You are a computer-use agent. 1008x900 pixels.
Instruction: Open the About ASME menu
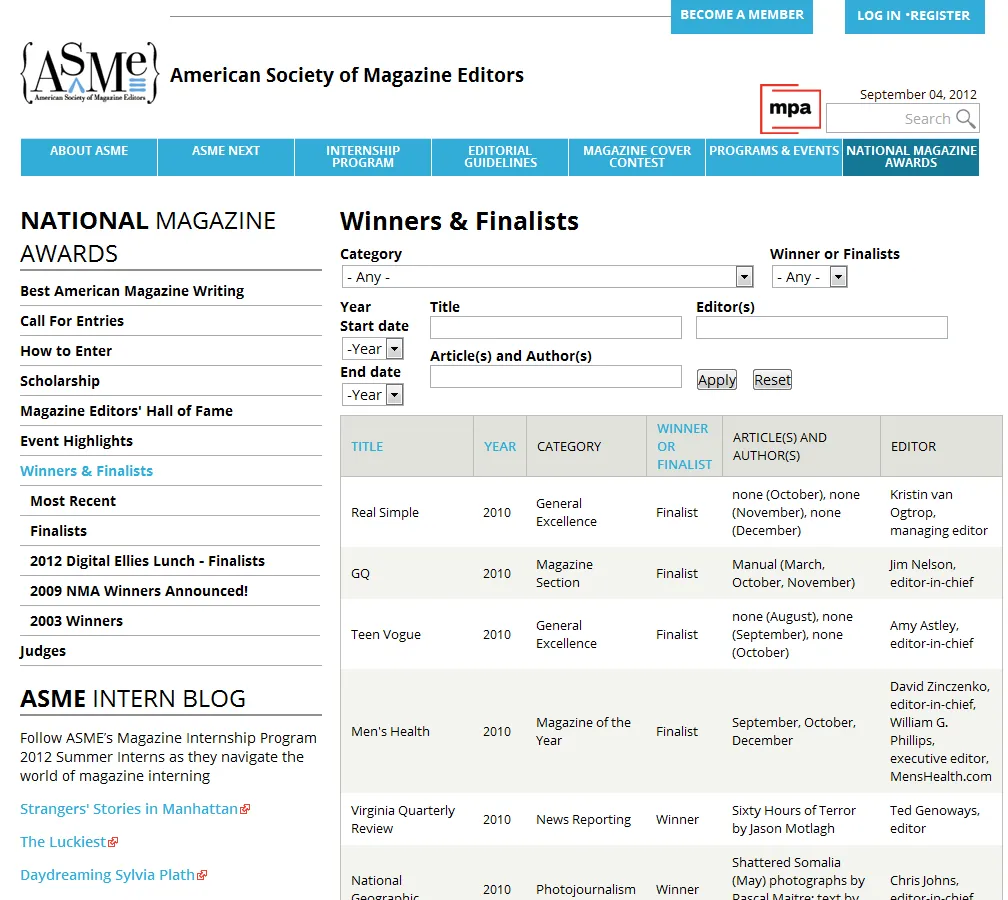(89, 157)
